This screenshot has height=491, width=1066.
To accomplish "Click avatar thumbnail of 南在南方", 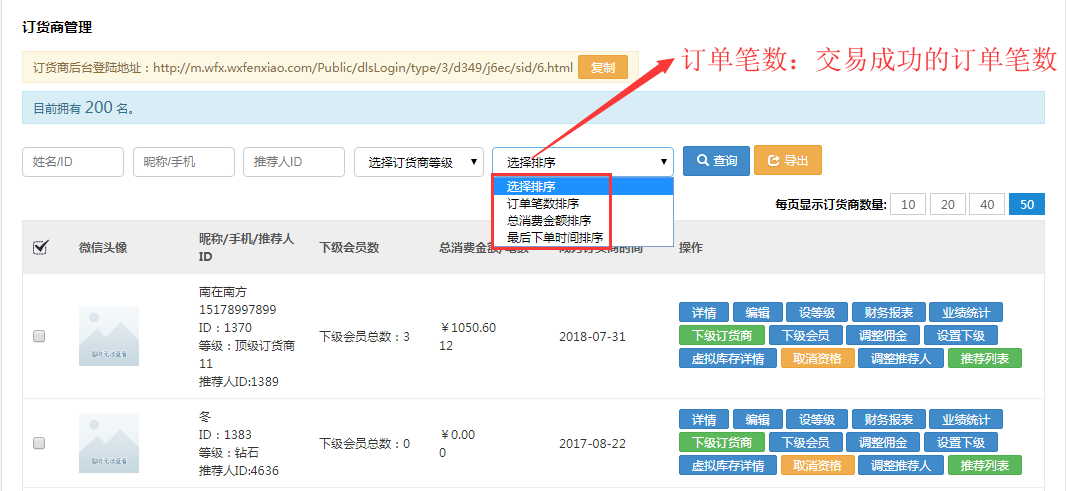I will pyautogui.click(x=109, y=336).
